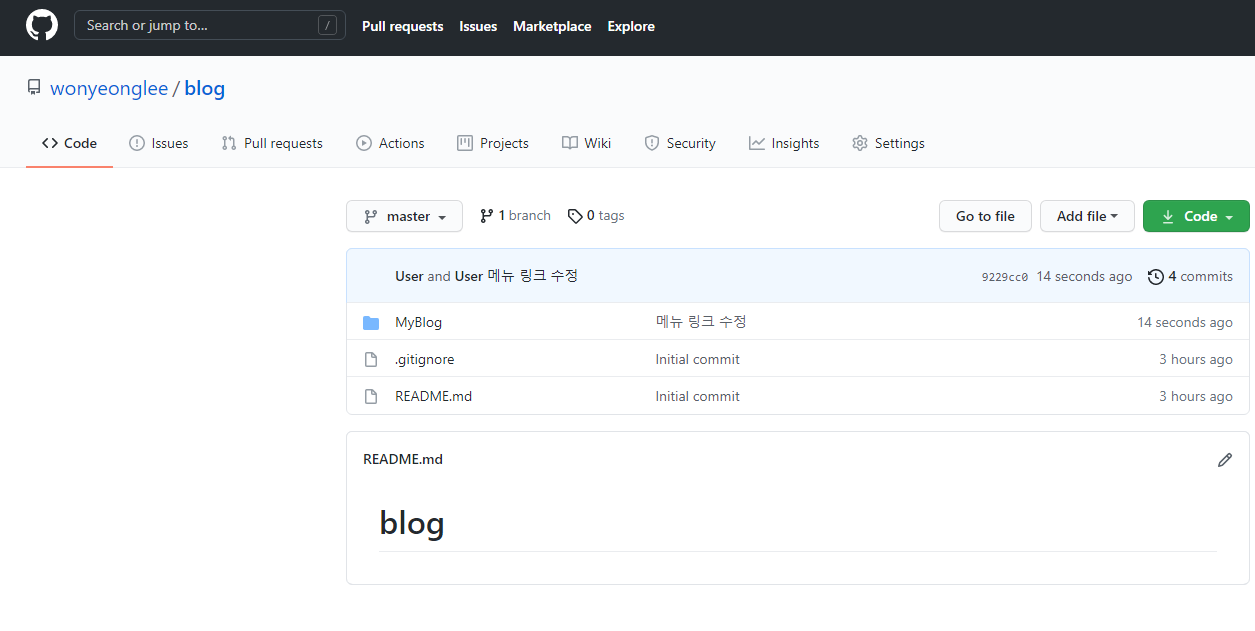The height and width of the screenshot is (631, 1255).
Task: Click the tag icon next to 0 tags
Action: [x=575, y=216]
